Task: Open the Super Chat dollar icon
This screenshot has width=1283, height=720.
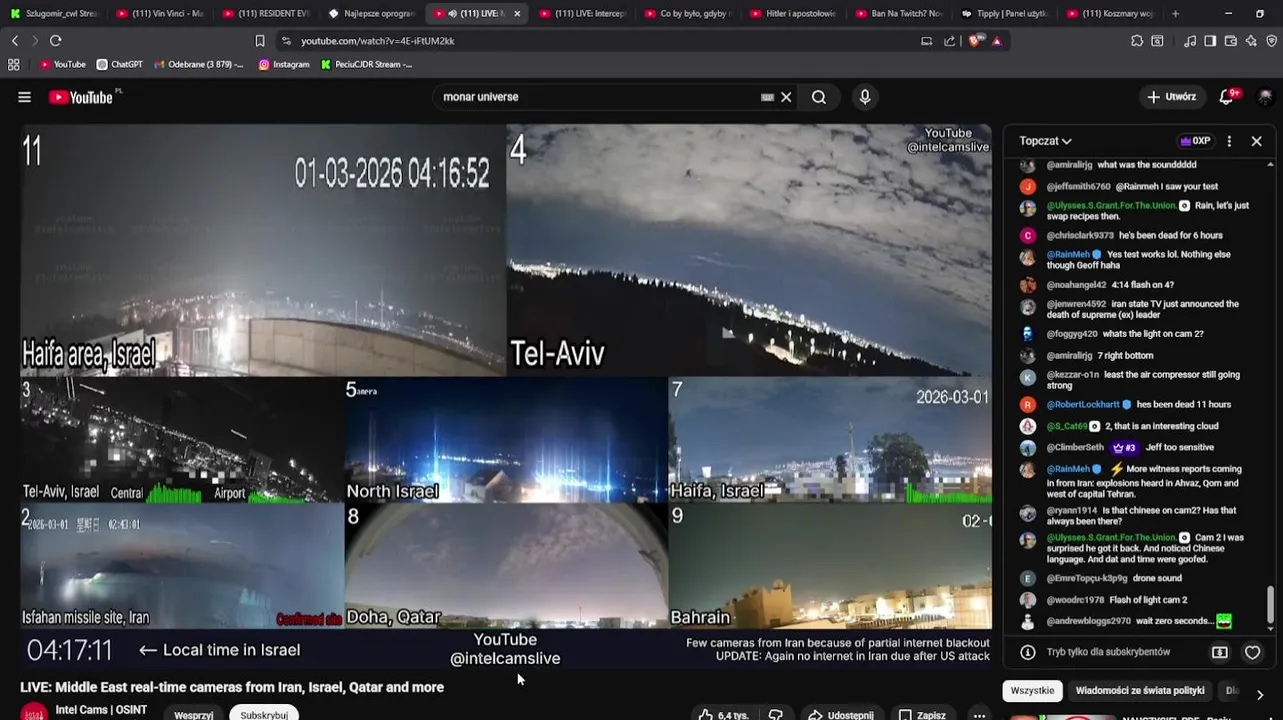Action: (1220, 652)
